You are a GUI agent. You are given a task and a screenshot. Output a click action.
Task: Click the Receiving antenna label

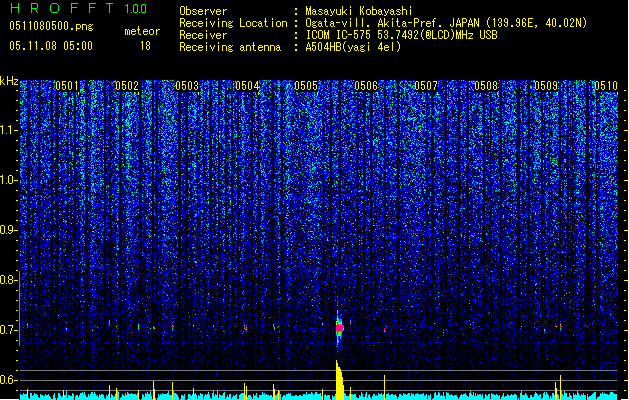[230, 47]
